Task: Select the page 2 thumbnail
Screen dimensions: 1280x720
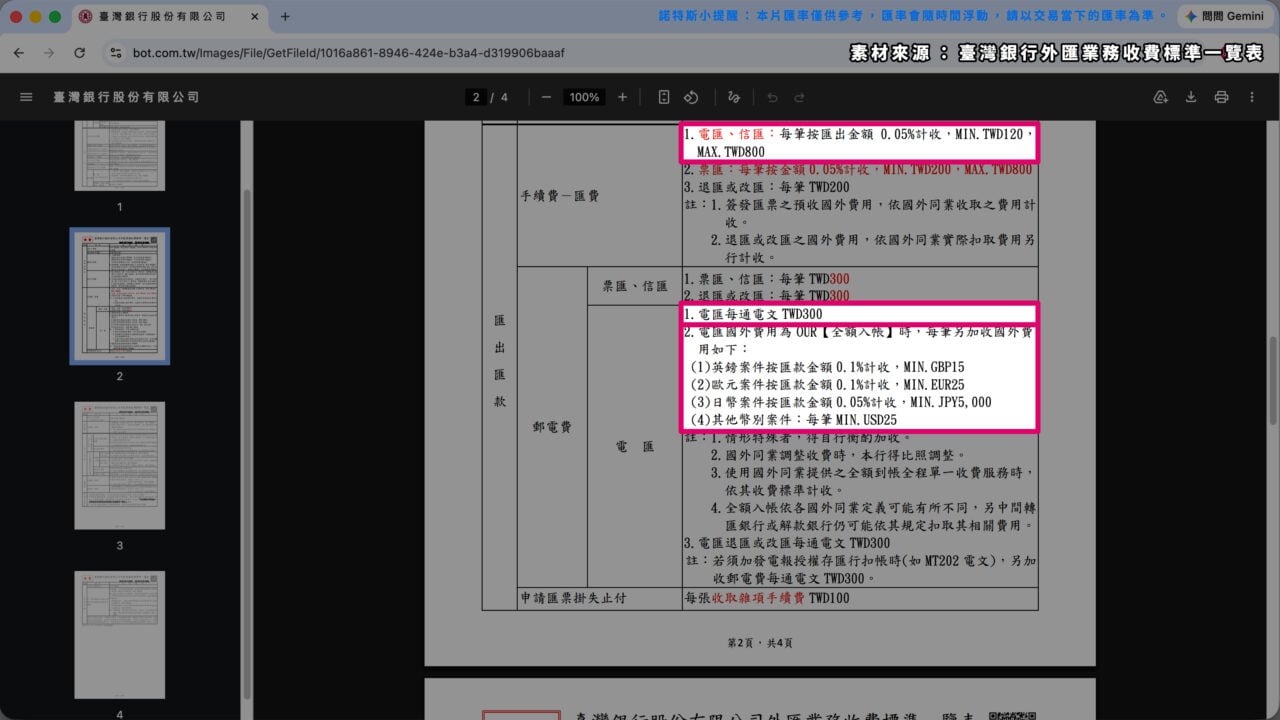Action: [x=119, y=296]
